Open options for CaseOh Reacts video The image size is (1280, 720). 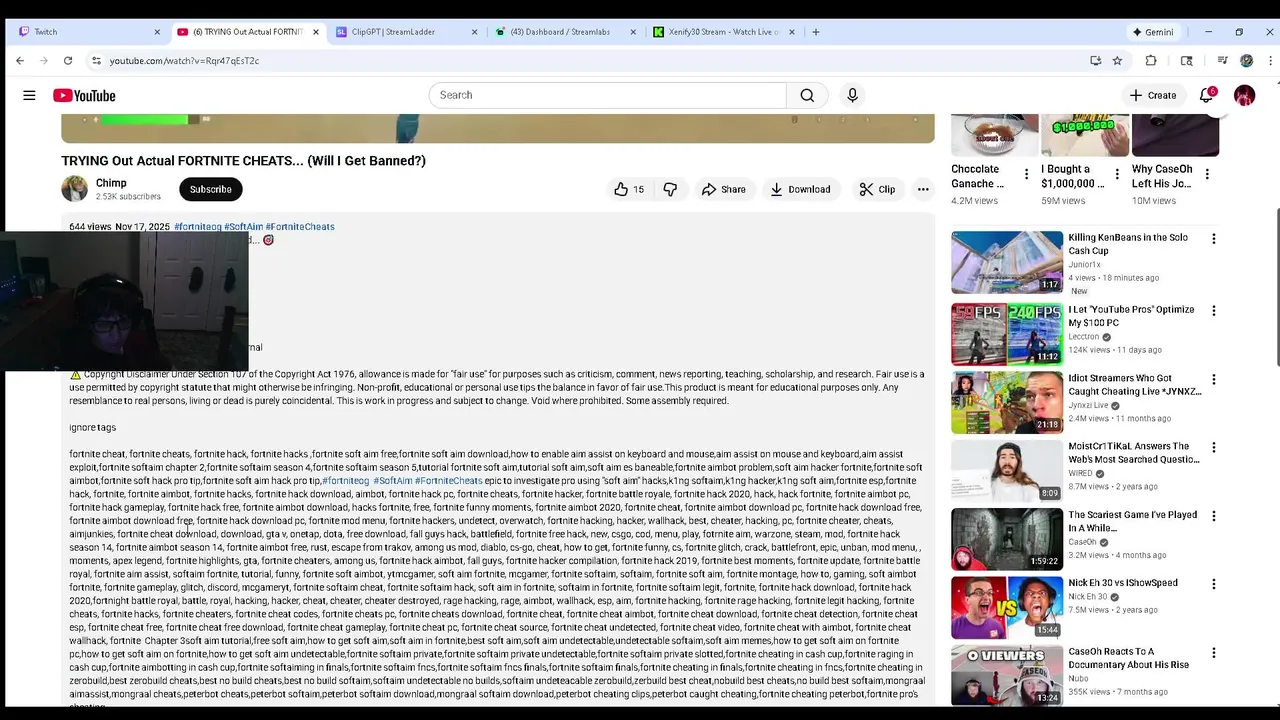[x=1214, y=653]
